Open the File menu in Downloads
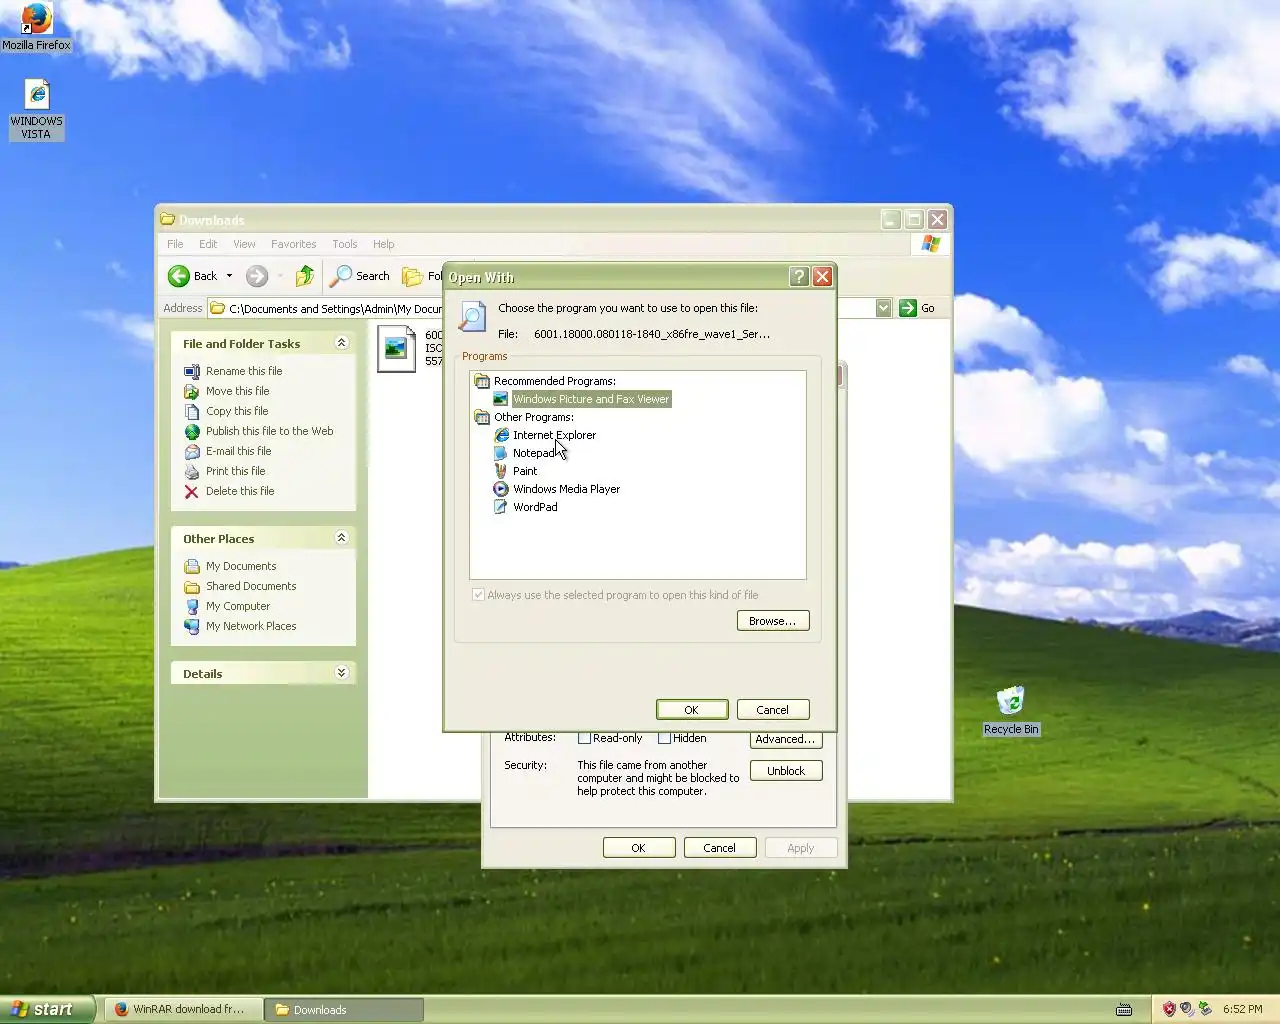1280x1024 pixels. [175, 244]
